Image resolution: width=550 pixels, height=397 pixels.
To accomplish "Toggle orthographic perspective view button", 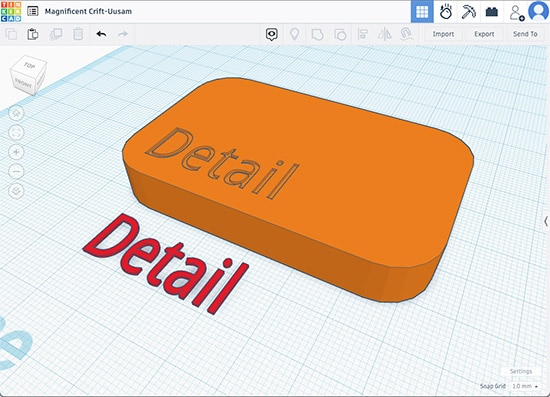I will pos(16,191).
